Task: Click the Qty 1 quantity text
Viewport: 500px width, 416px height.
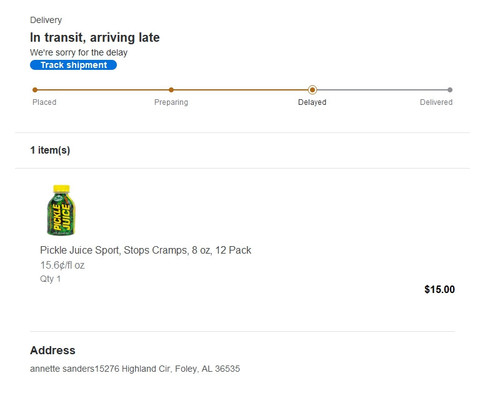Action: [50, 279]
